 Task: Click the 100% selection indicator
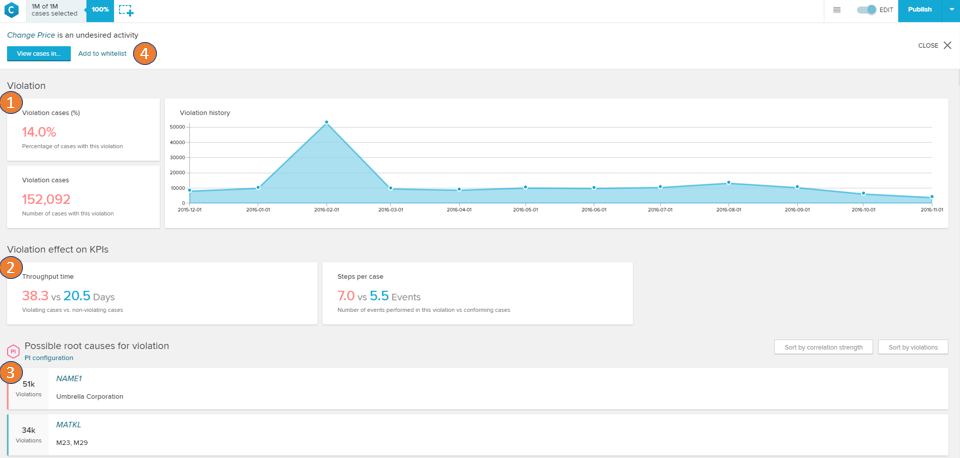coord(100,10)
